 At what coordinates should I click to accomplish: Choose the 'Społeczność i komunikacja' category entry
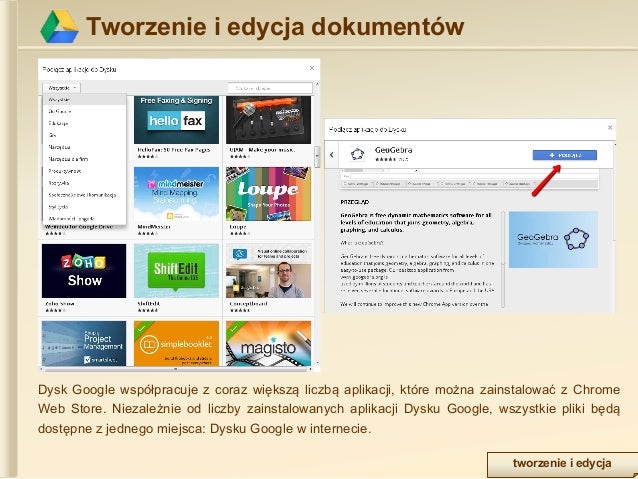[x=84, y=195]
